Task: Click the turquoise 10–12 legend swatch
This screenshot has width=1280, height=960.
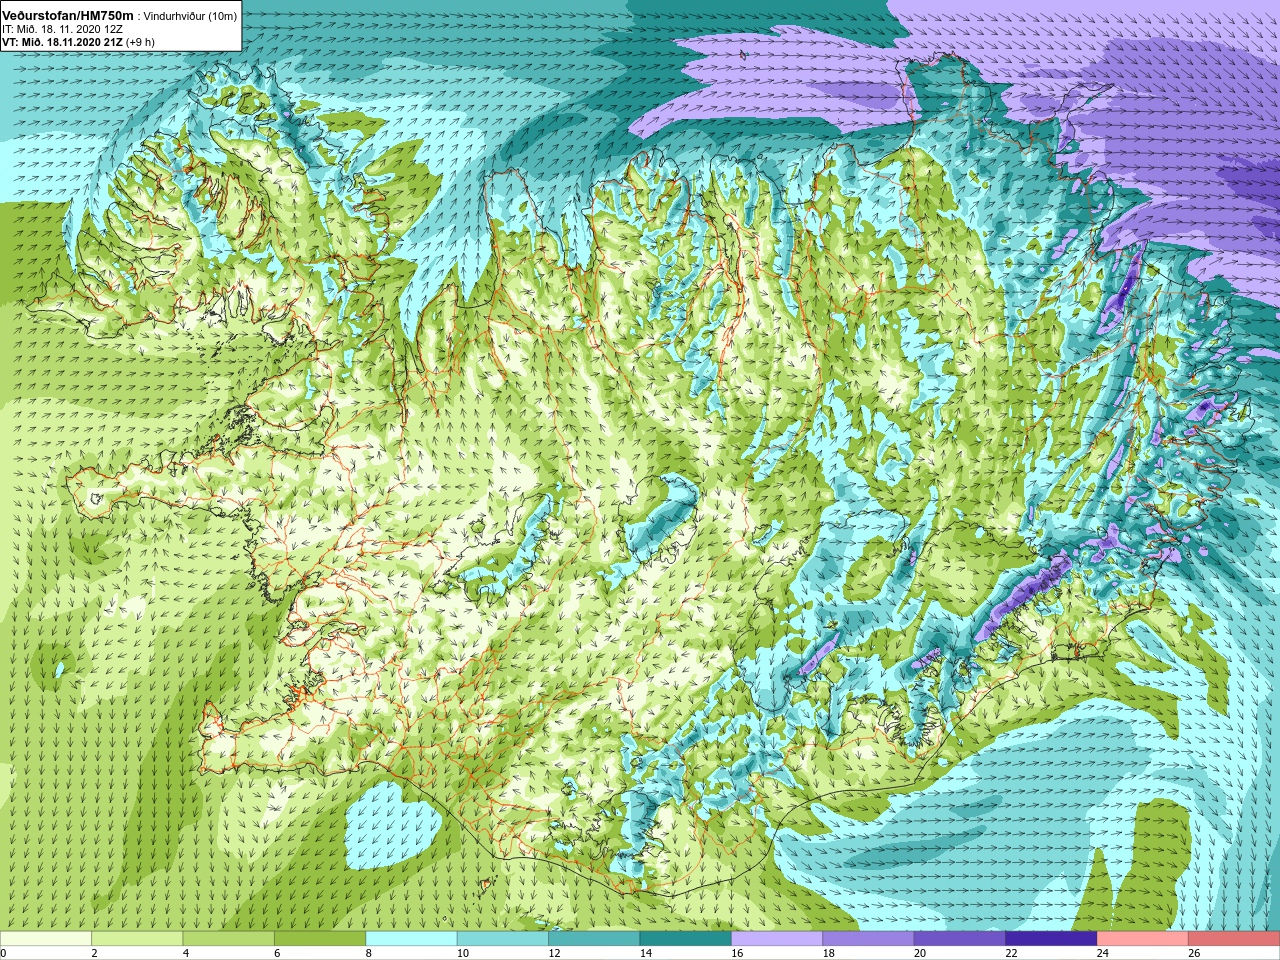Action: point(503,939)
